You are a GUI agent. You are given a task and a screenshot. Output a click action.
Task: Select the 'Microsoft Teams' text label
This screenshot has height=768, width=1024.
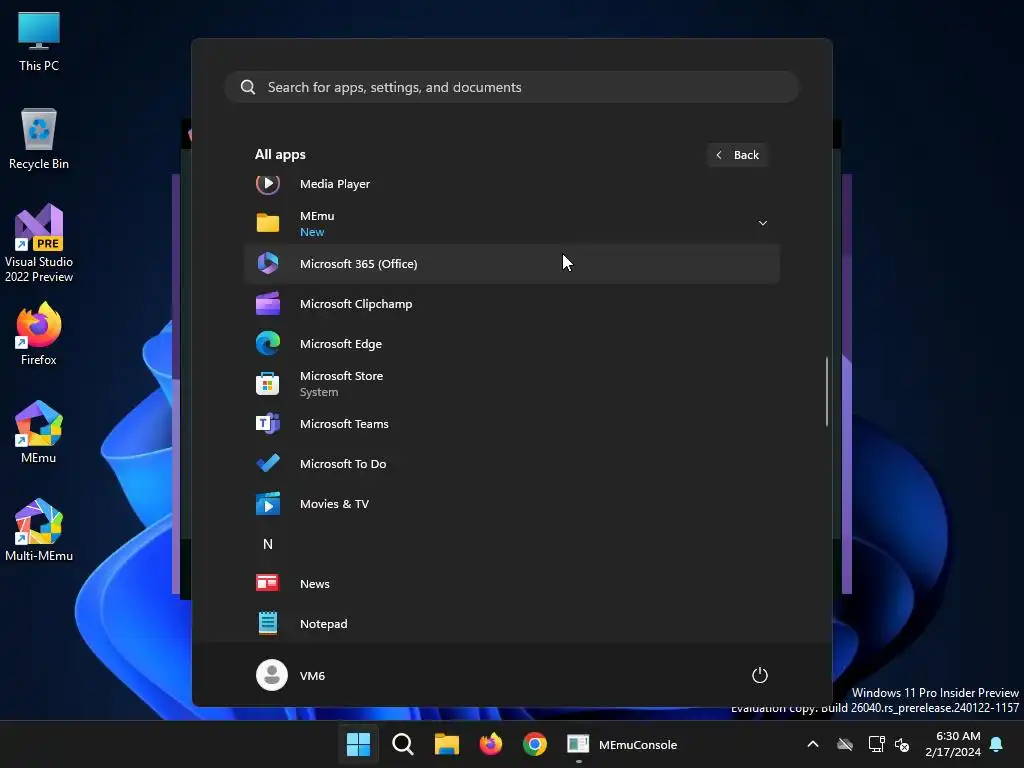pyautogui.click(x=344, y=424)
